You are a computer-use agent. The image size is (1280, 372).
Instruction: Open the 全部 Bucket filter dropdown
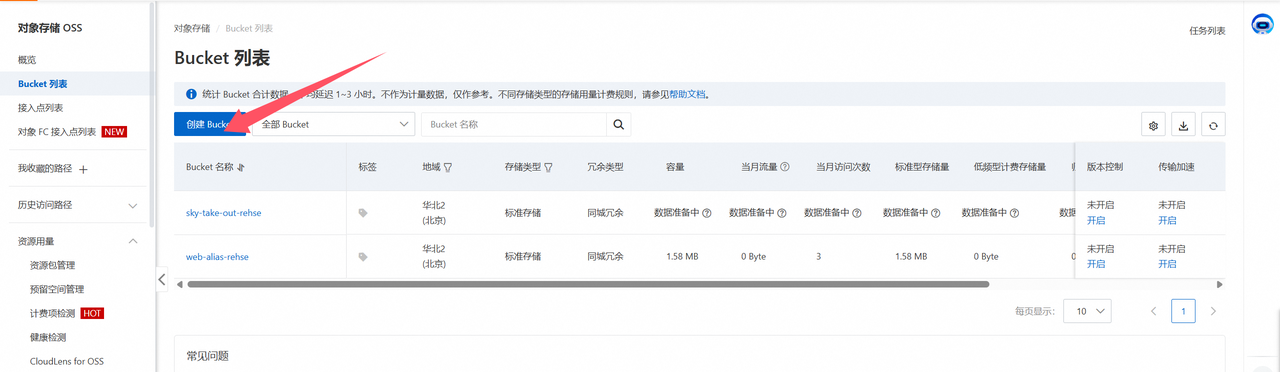pyautogui.click(x=334, y=125)
